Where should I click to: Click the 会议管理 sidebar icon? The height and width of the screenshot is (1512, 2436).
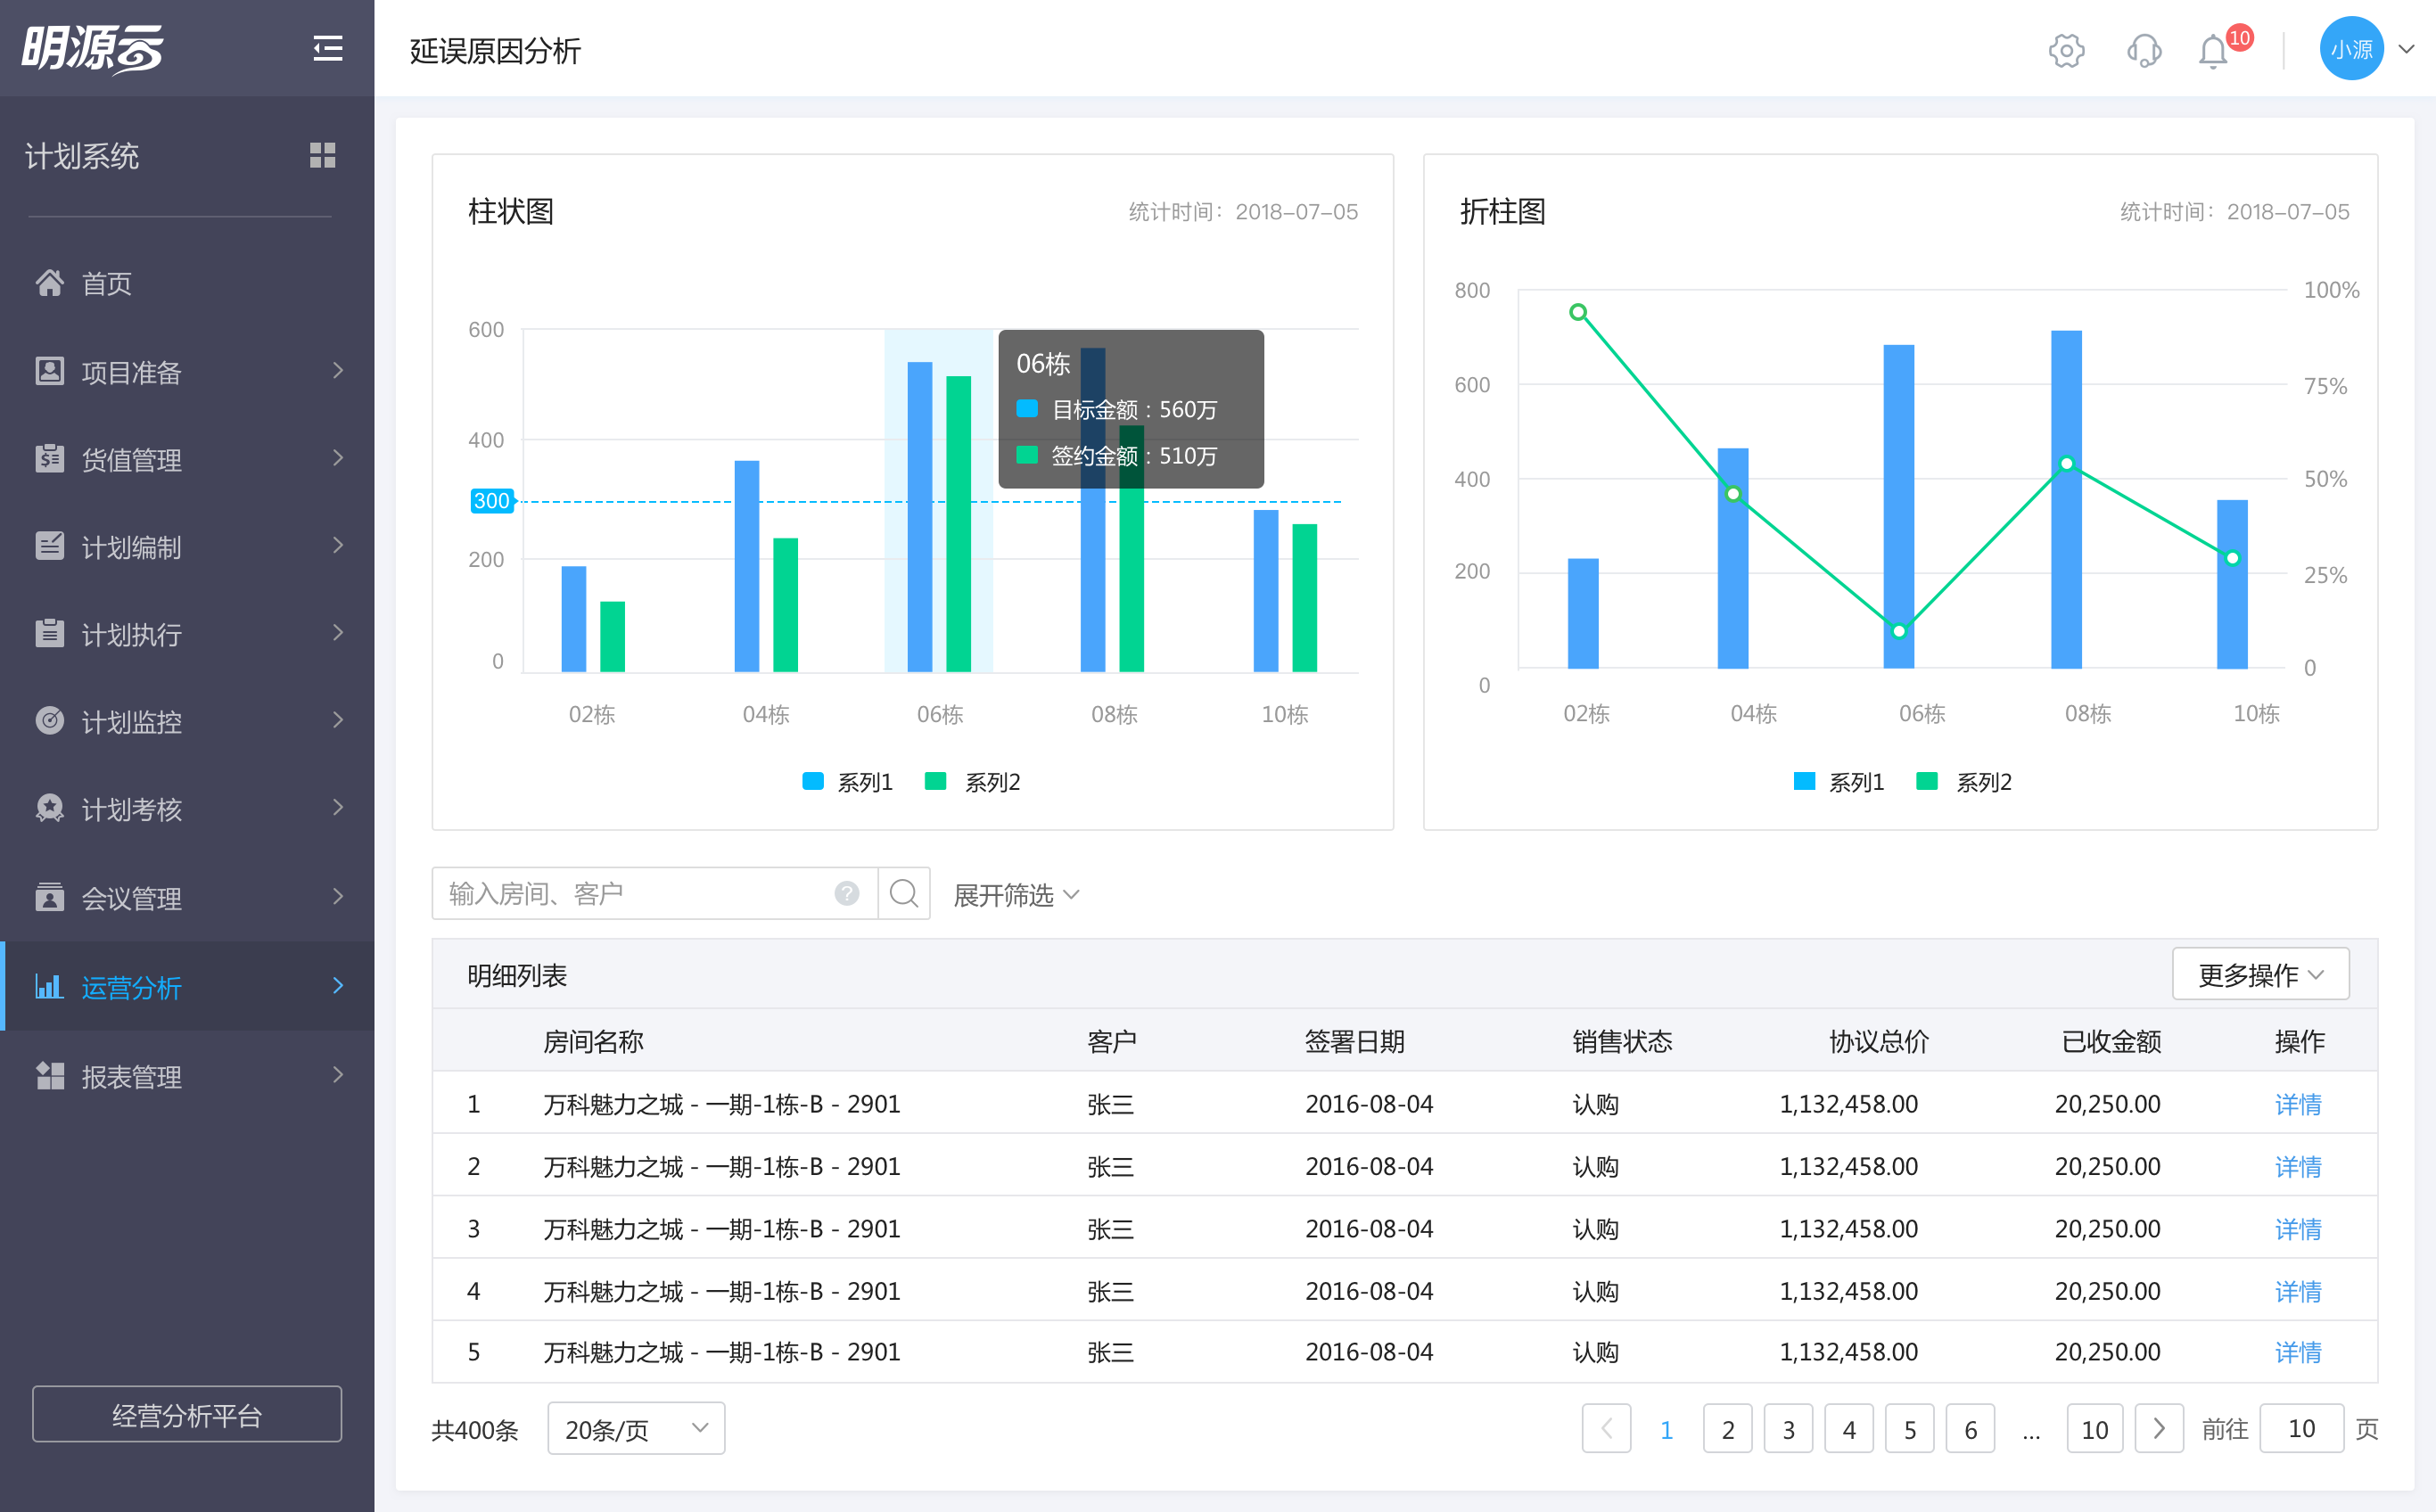pyautogui.click(x=49, y=897)
